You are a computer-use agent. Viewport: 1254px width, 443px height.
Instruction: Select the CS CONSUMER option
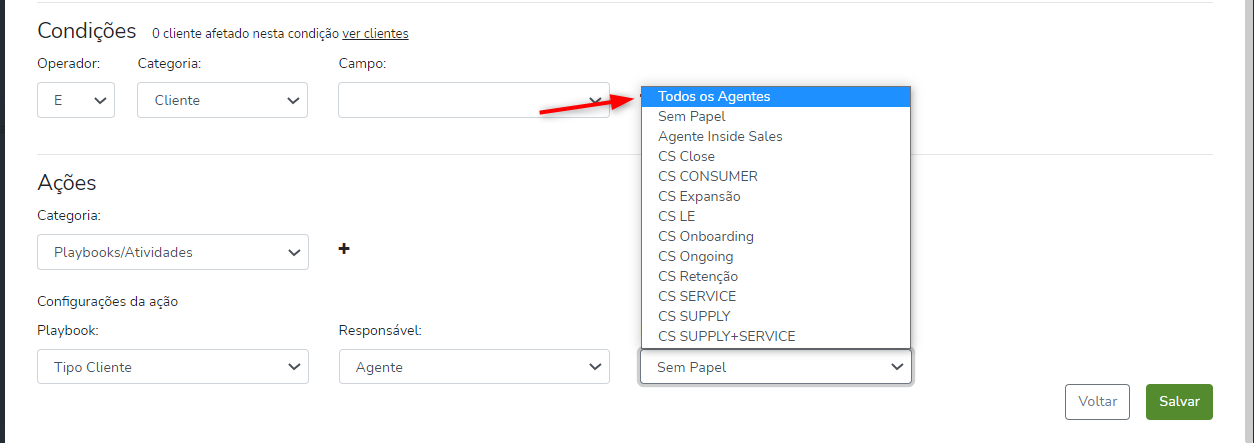pyautogui.click(x=708, y=176)
